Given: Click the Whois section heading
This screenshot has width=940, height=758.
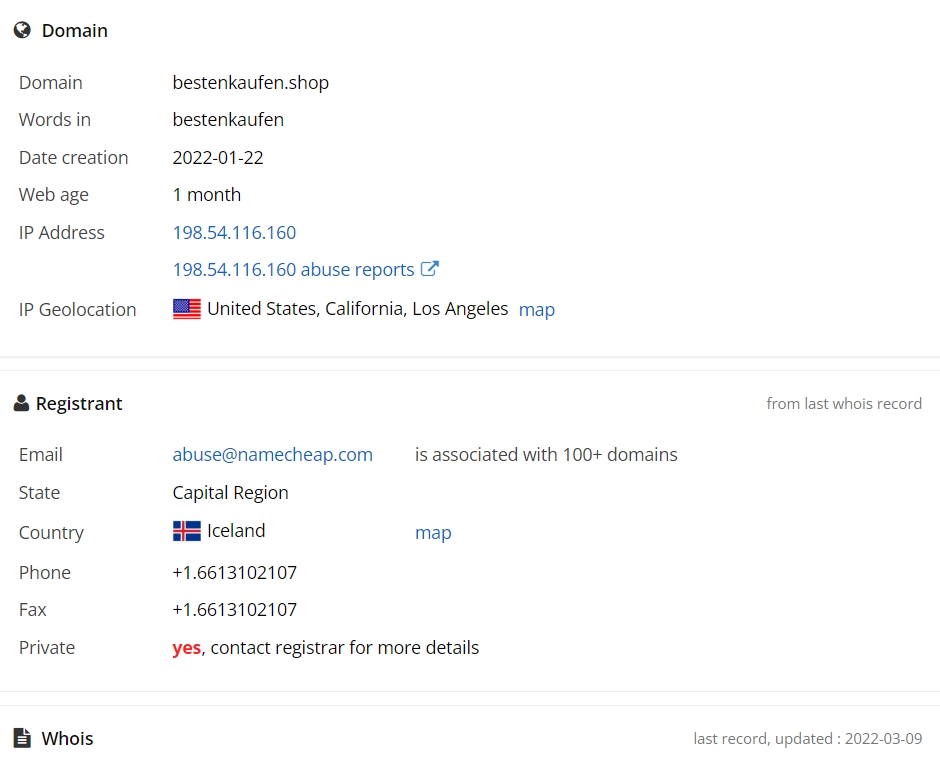Looking at the screenshot, I should (67, 738).
